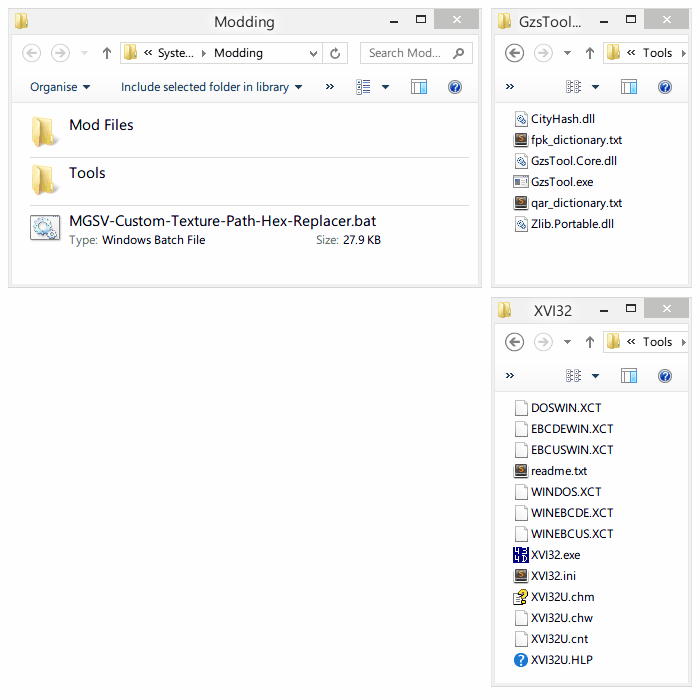Change view layout icon in GzsTool window
The height and width of the screenshot is (700, 700).
pyautogui.click(x=573, y=87)
